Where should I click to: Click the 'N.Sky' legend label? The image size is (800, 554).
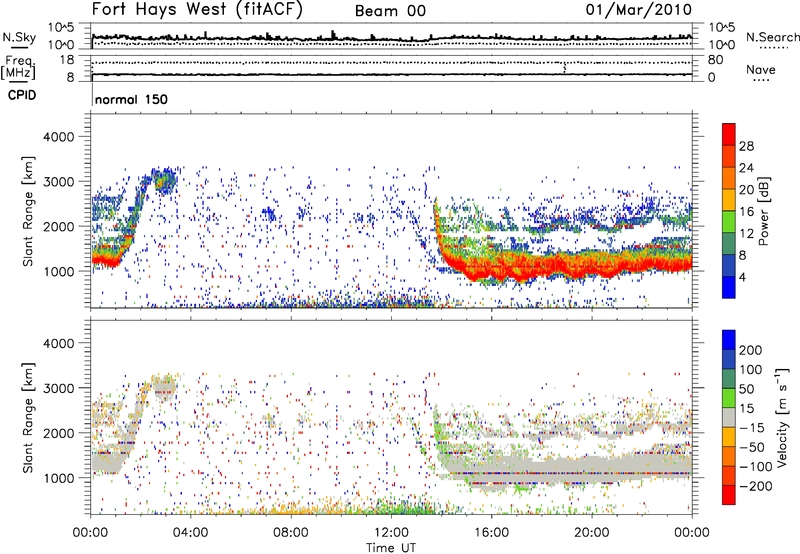tap(19, 37)
